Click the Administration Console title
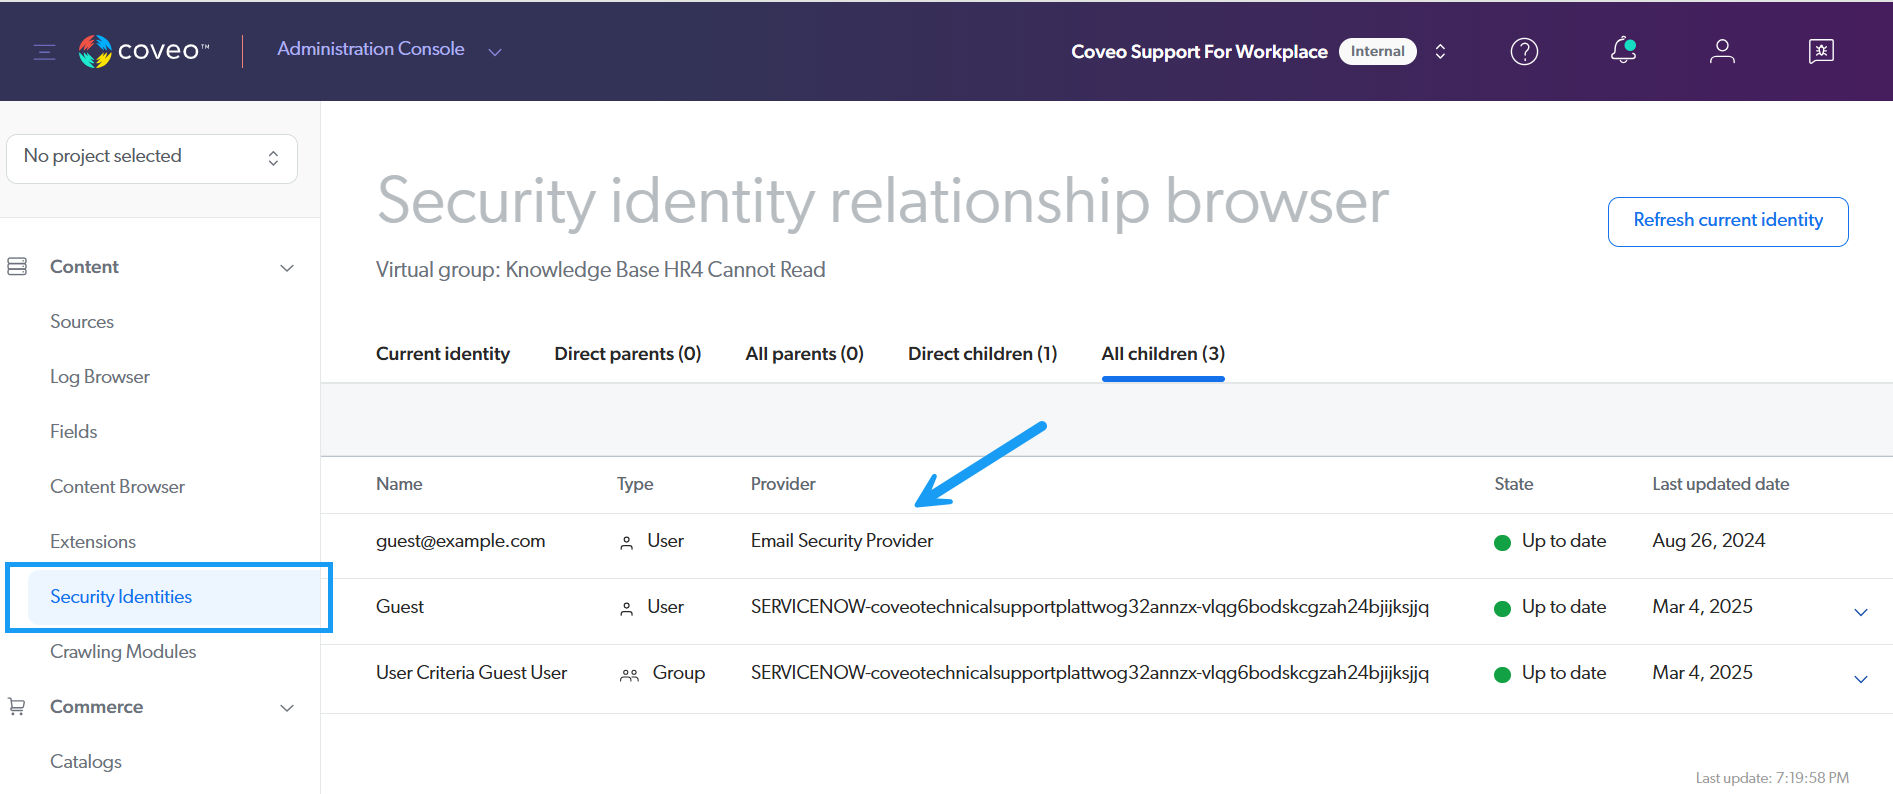 371,49
